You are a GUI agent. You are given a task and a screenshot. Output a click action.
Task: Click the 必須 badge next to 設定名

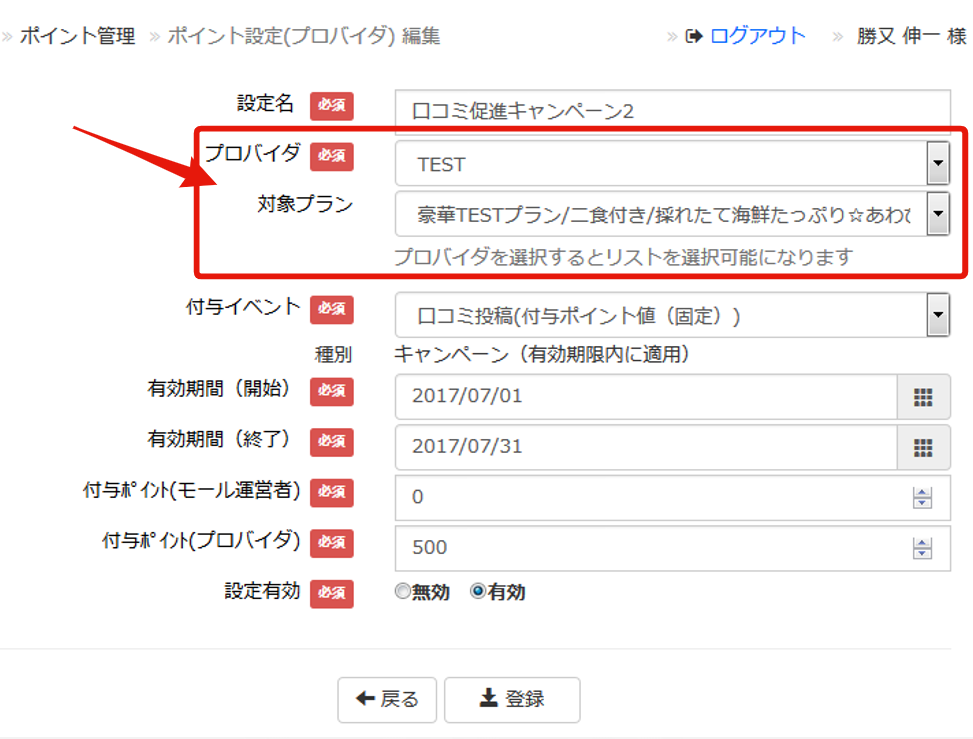332,106
